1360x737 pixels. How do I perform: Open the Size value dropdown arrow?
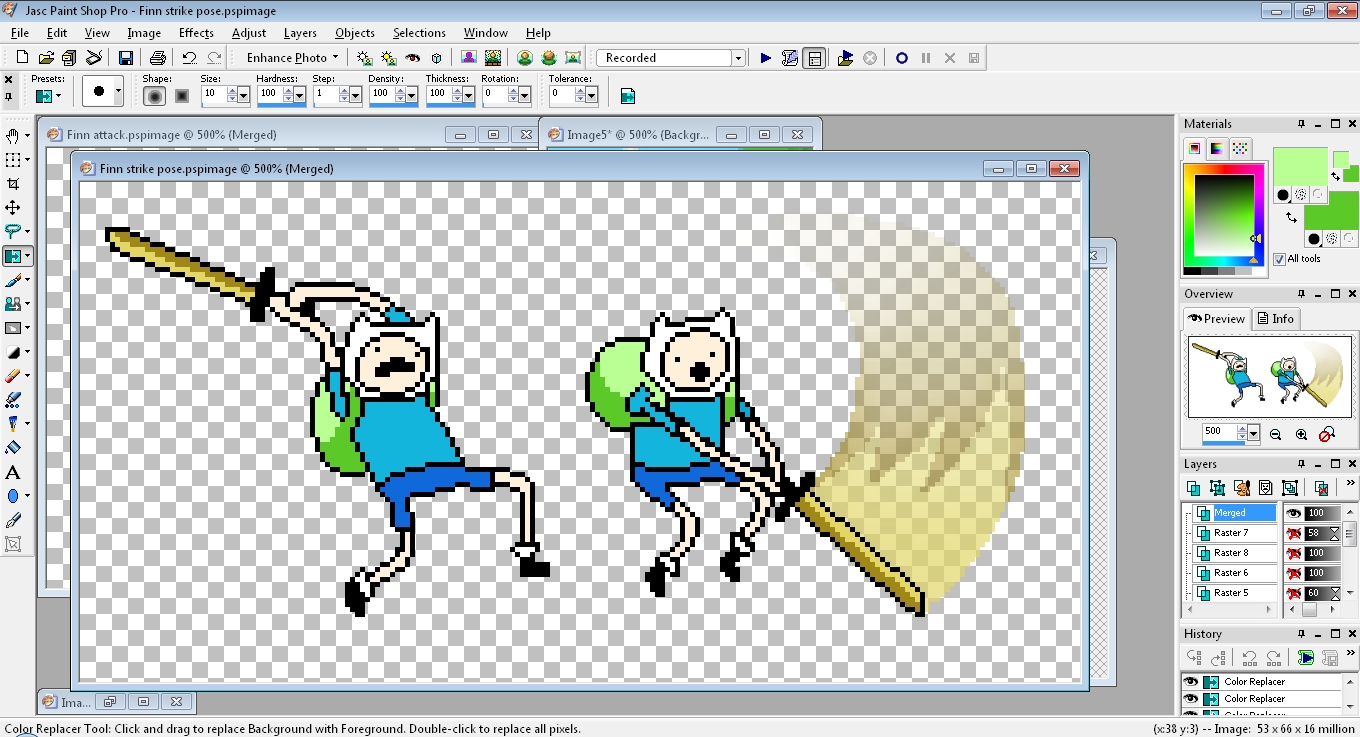tap(244, 96)
